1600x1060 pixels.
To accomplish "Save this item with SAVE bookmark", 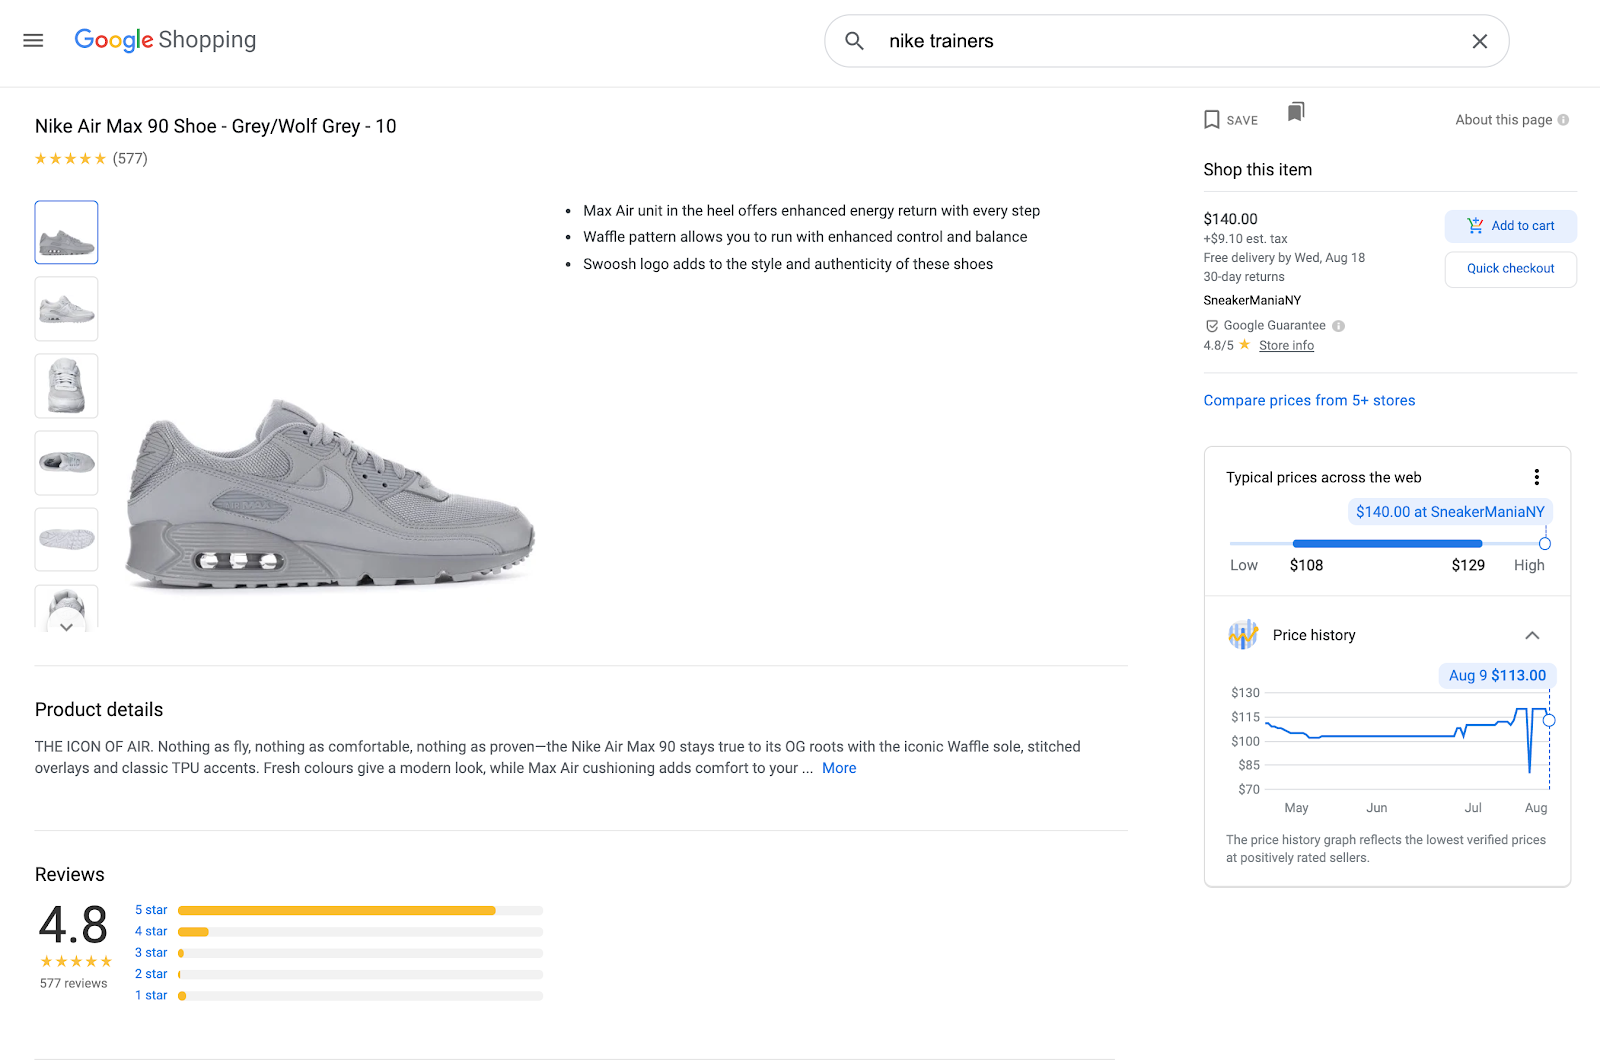I will pos(1231,120).
